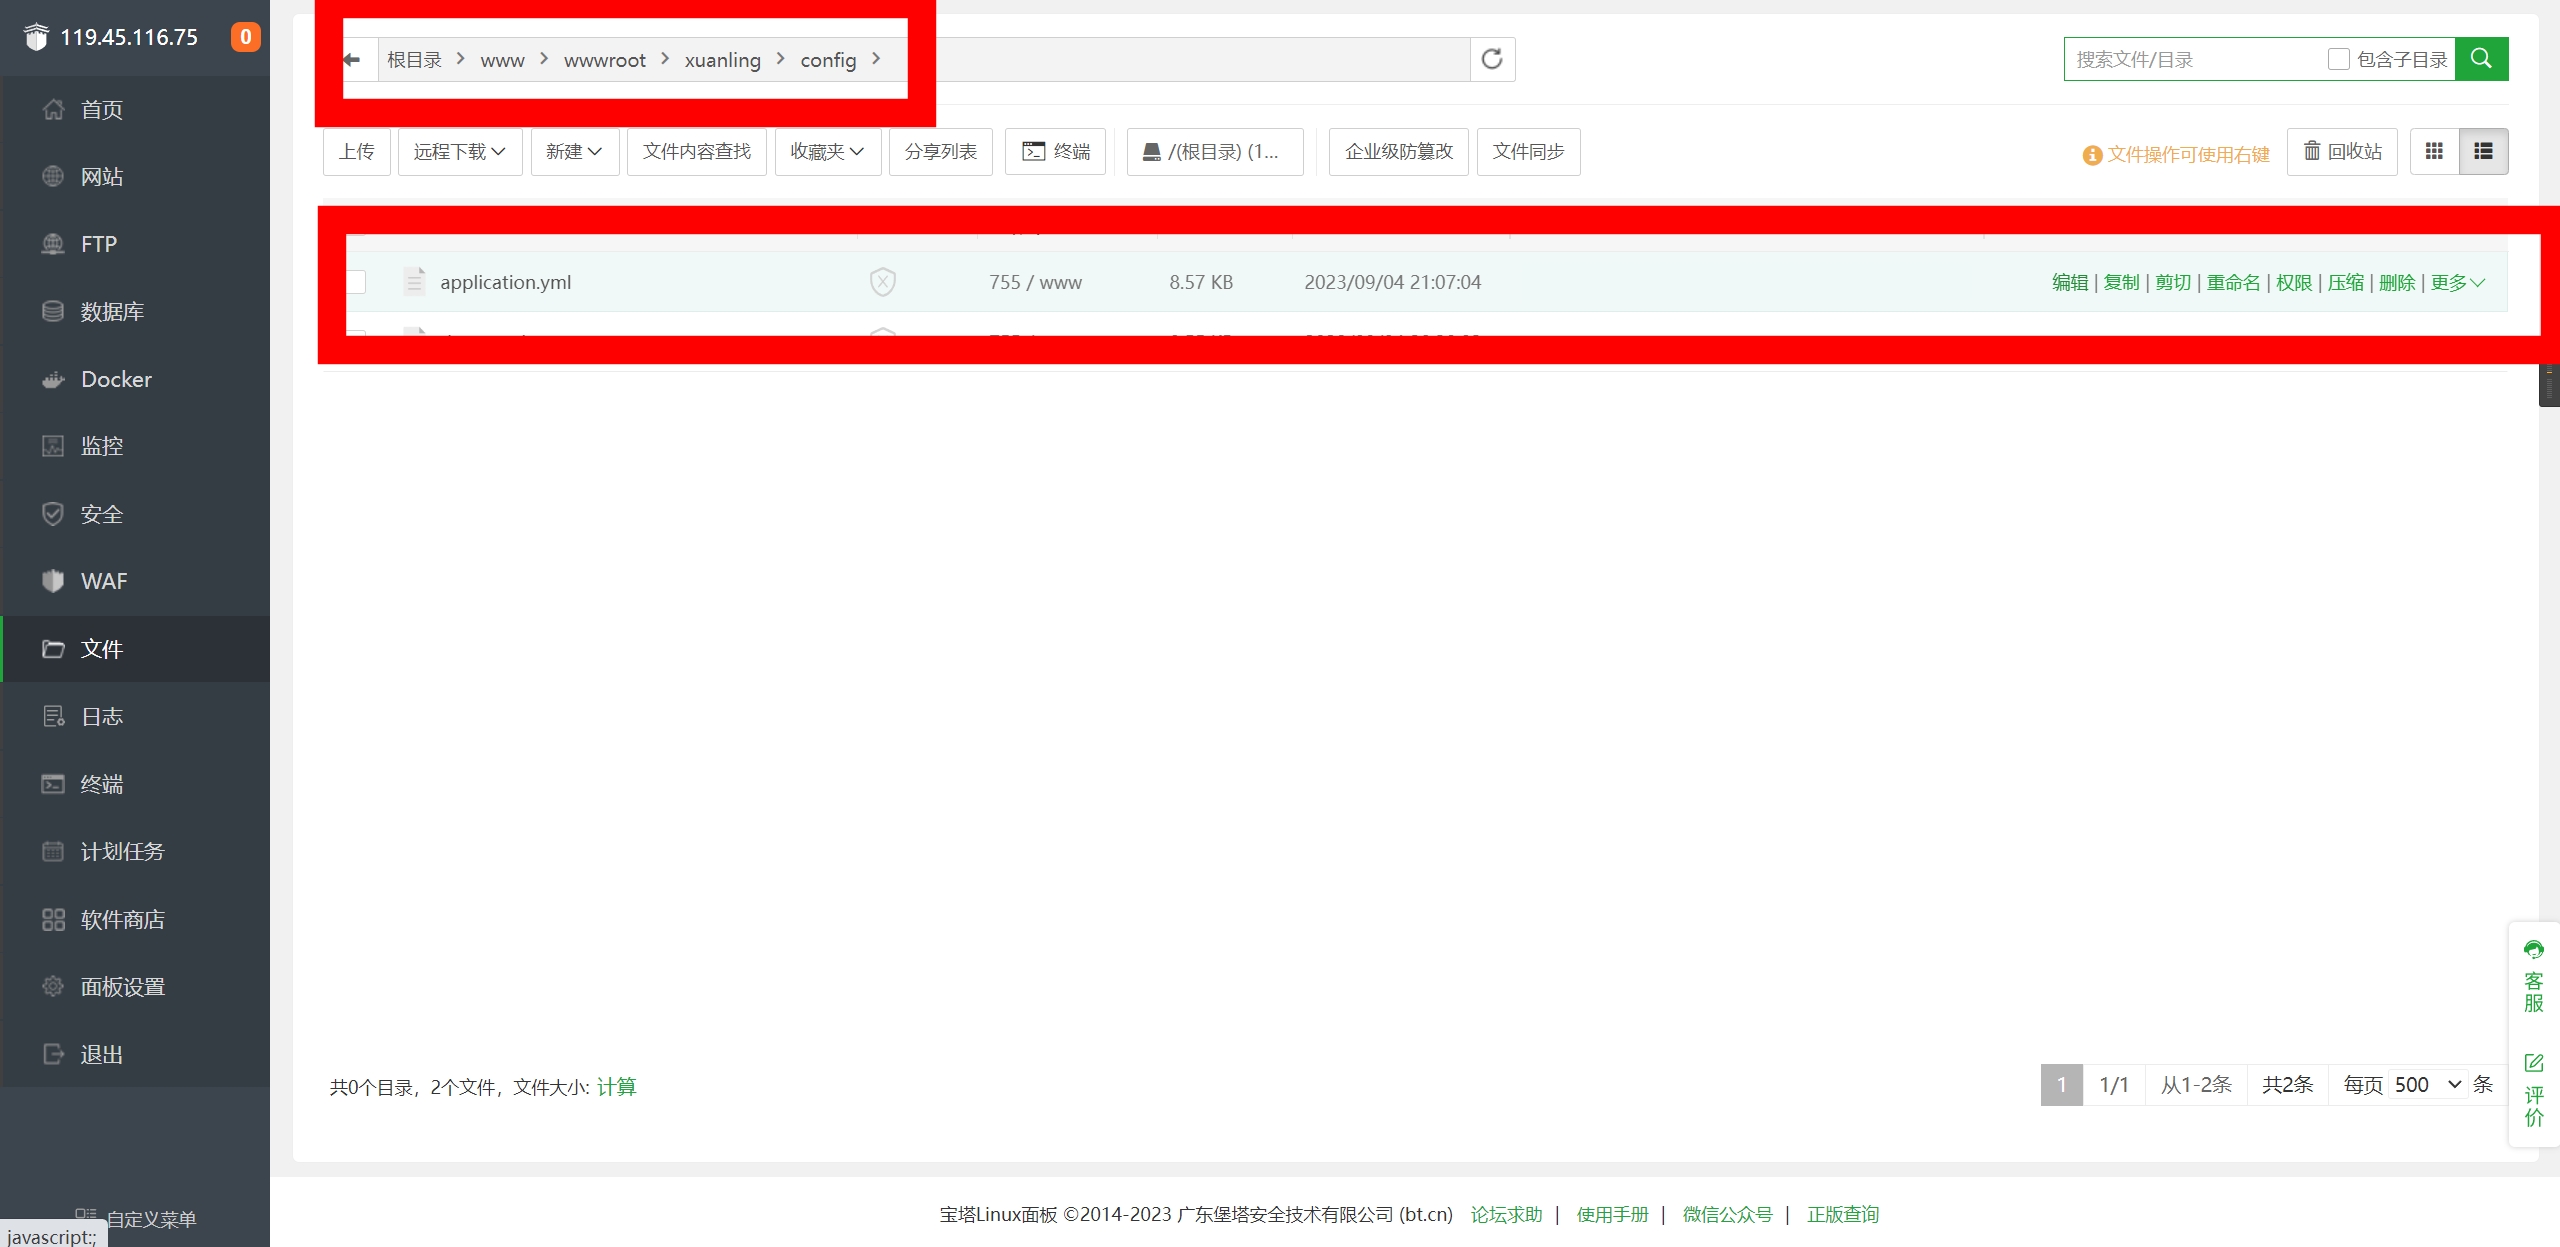The image size is (2560, 1247).
Task: Switch to list view layout
Action: [x=2483, y=151]
